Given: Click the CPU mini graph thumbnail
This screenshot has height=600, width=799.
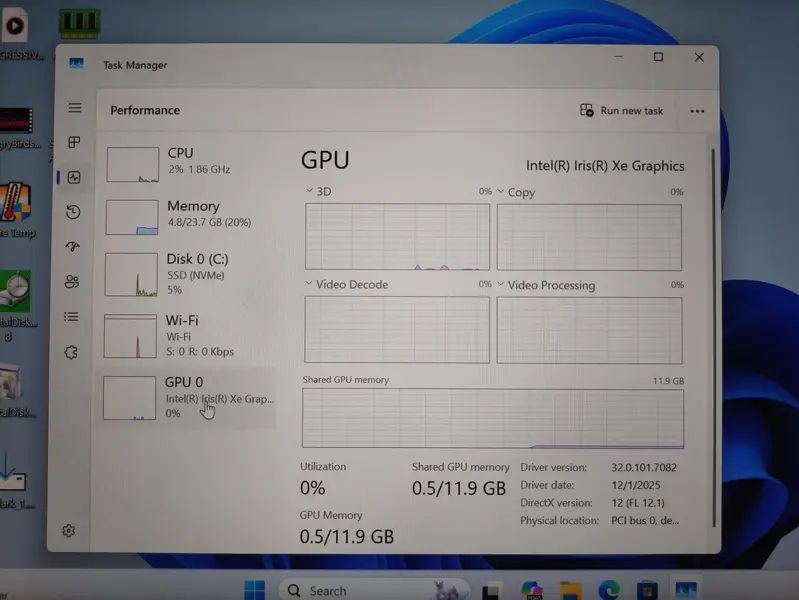Looking at the screenshot, I should tap(132, 164).
